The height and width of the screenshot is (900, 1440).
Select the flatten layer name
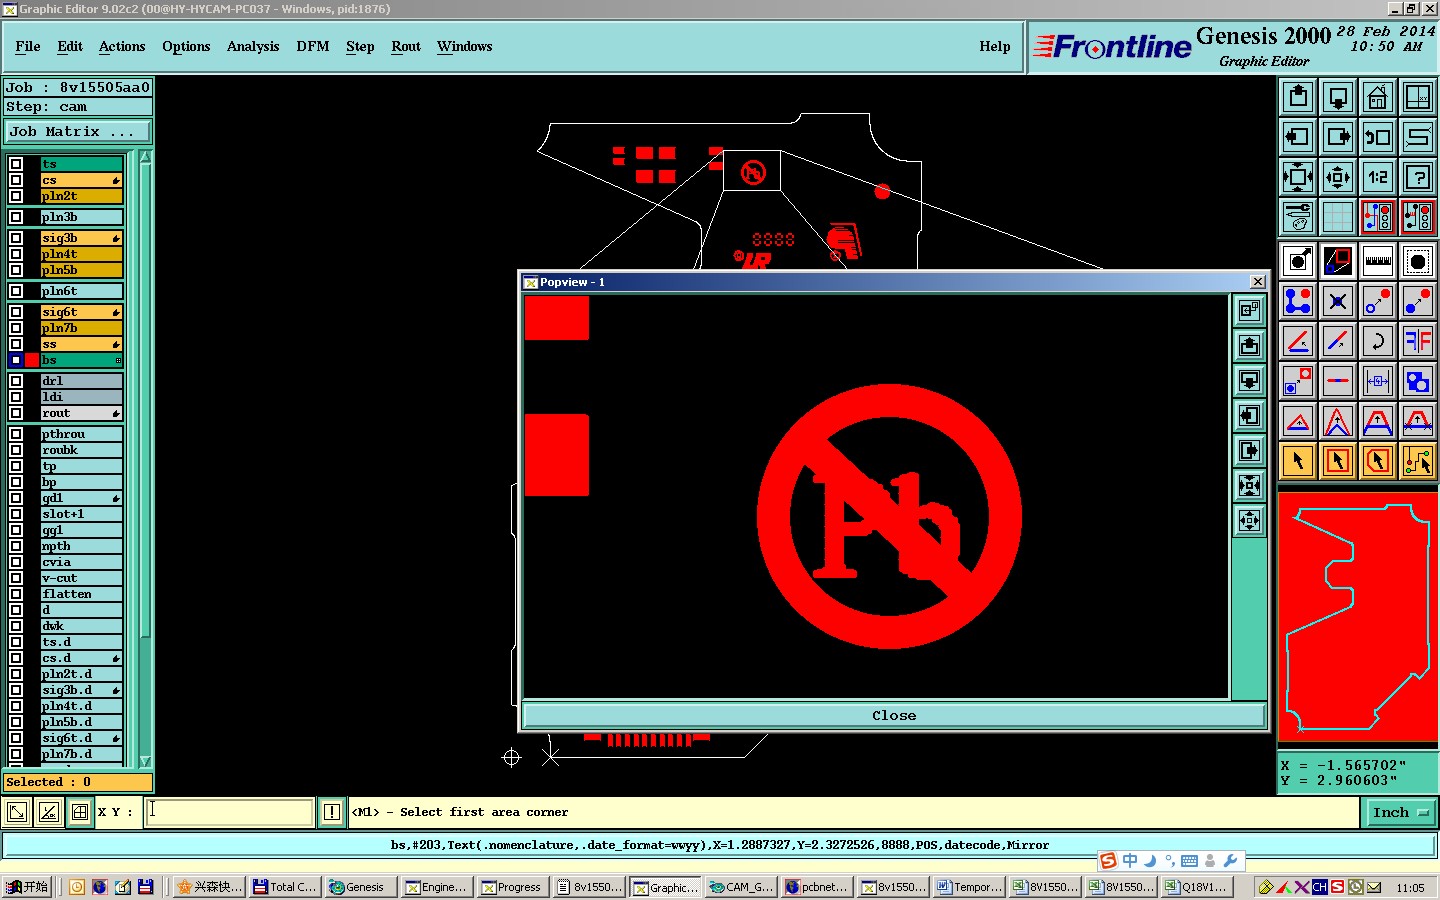click(x=81, y=594)
